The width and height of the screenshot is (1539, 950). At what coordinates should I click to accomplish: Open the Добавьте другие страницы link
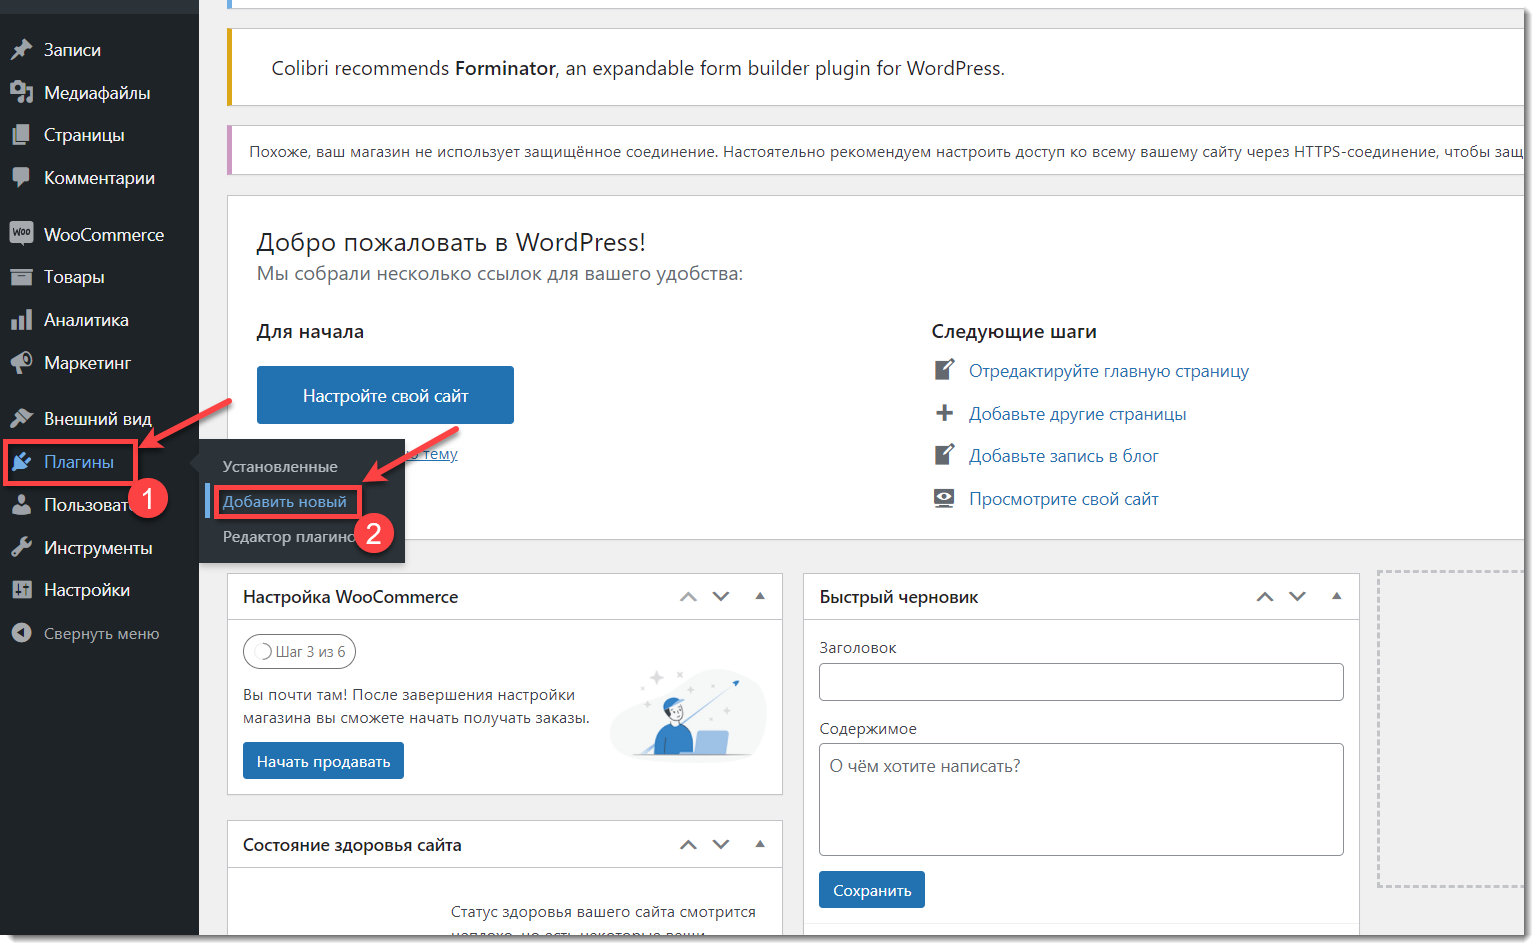(1077, 413)
